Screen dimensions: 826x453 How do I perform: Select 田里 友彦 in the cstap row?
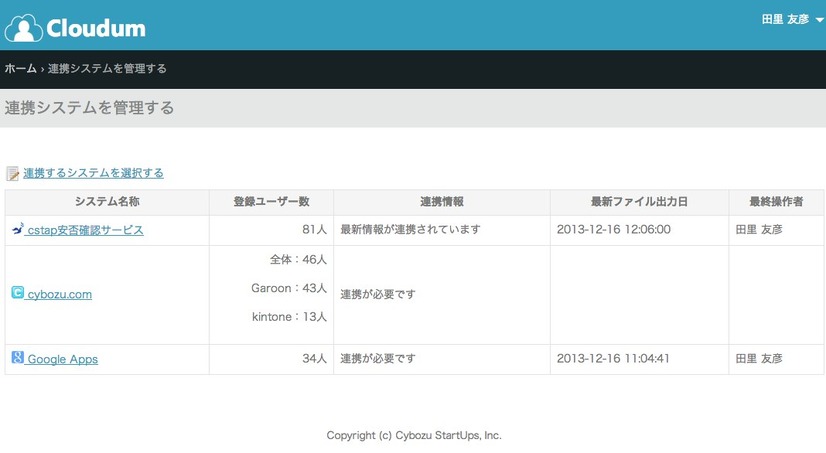click(759, 230)
